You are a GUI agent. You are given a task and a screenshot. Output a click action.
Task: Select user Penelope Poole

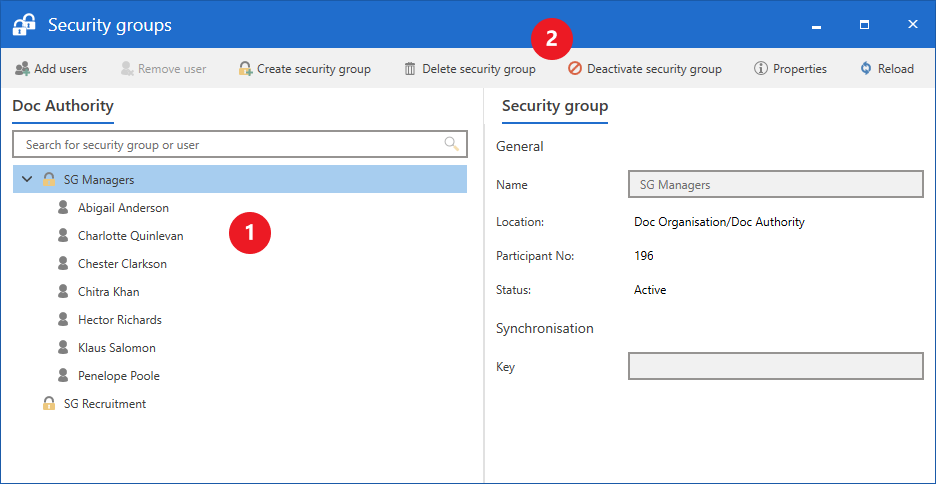click(118, 376)
